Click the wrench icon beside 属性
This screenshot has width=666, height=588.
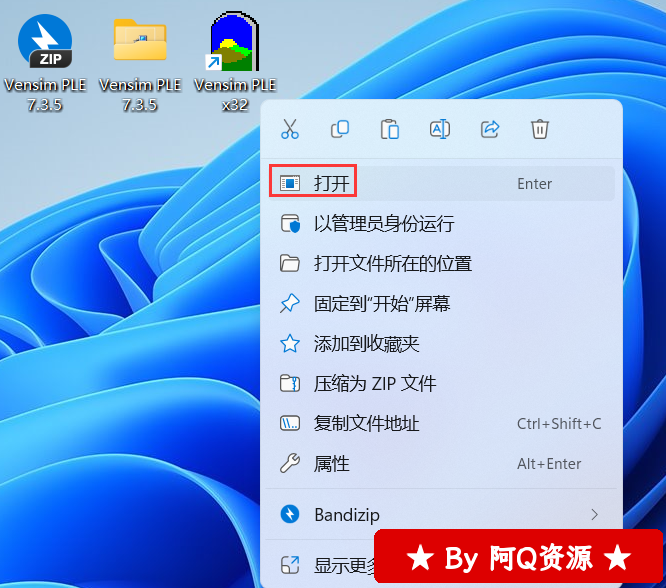point(290,464)
